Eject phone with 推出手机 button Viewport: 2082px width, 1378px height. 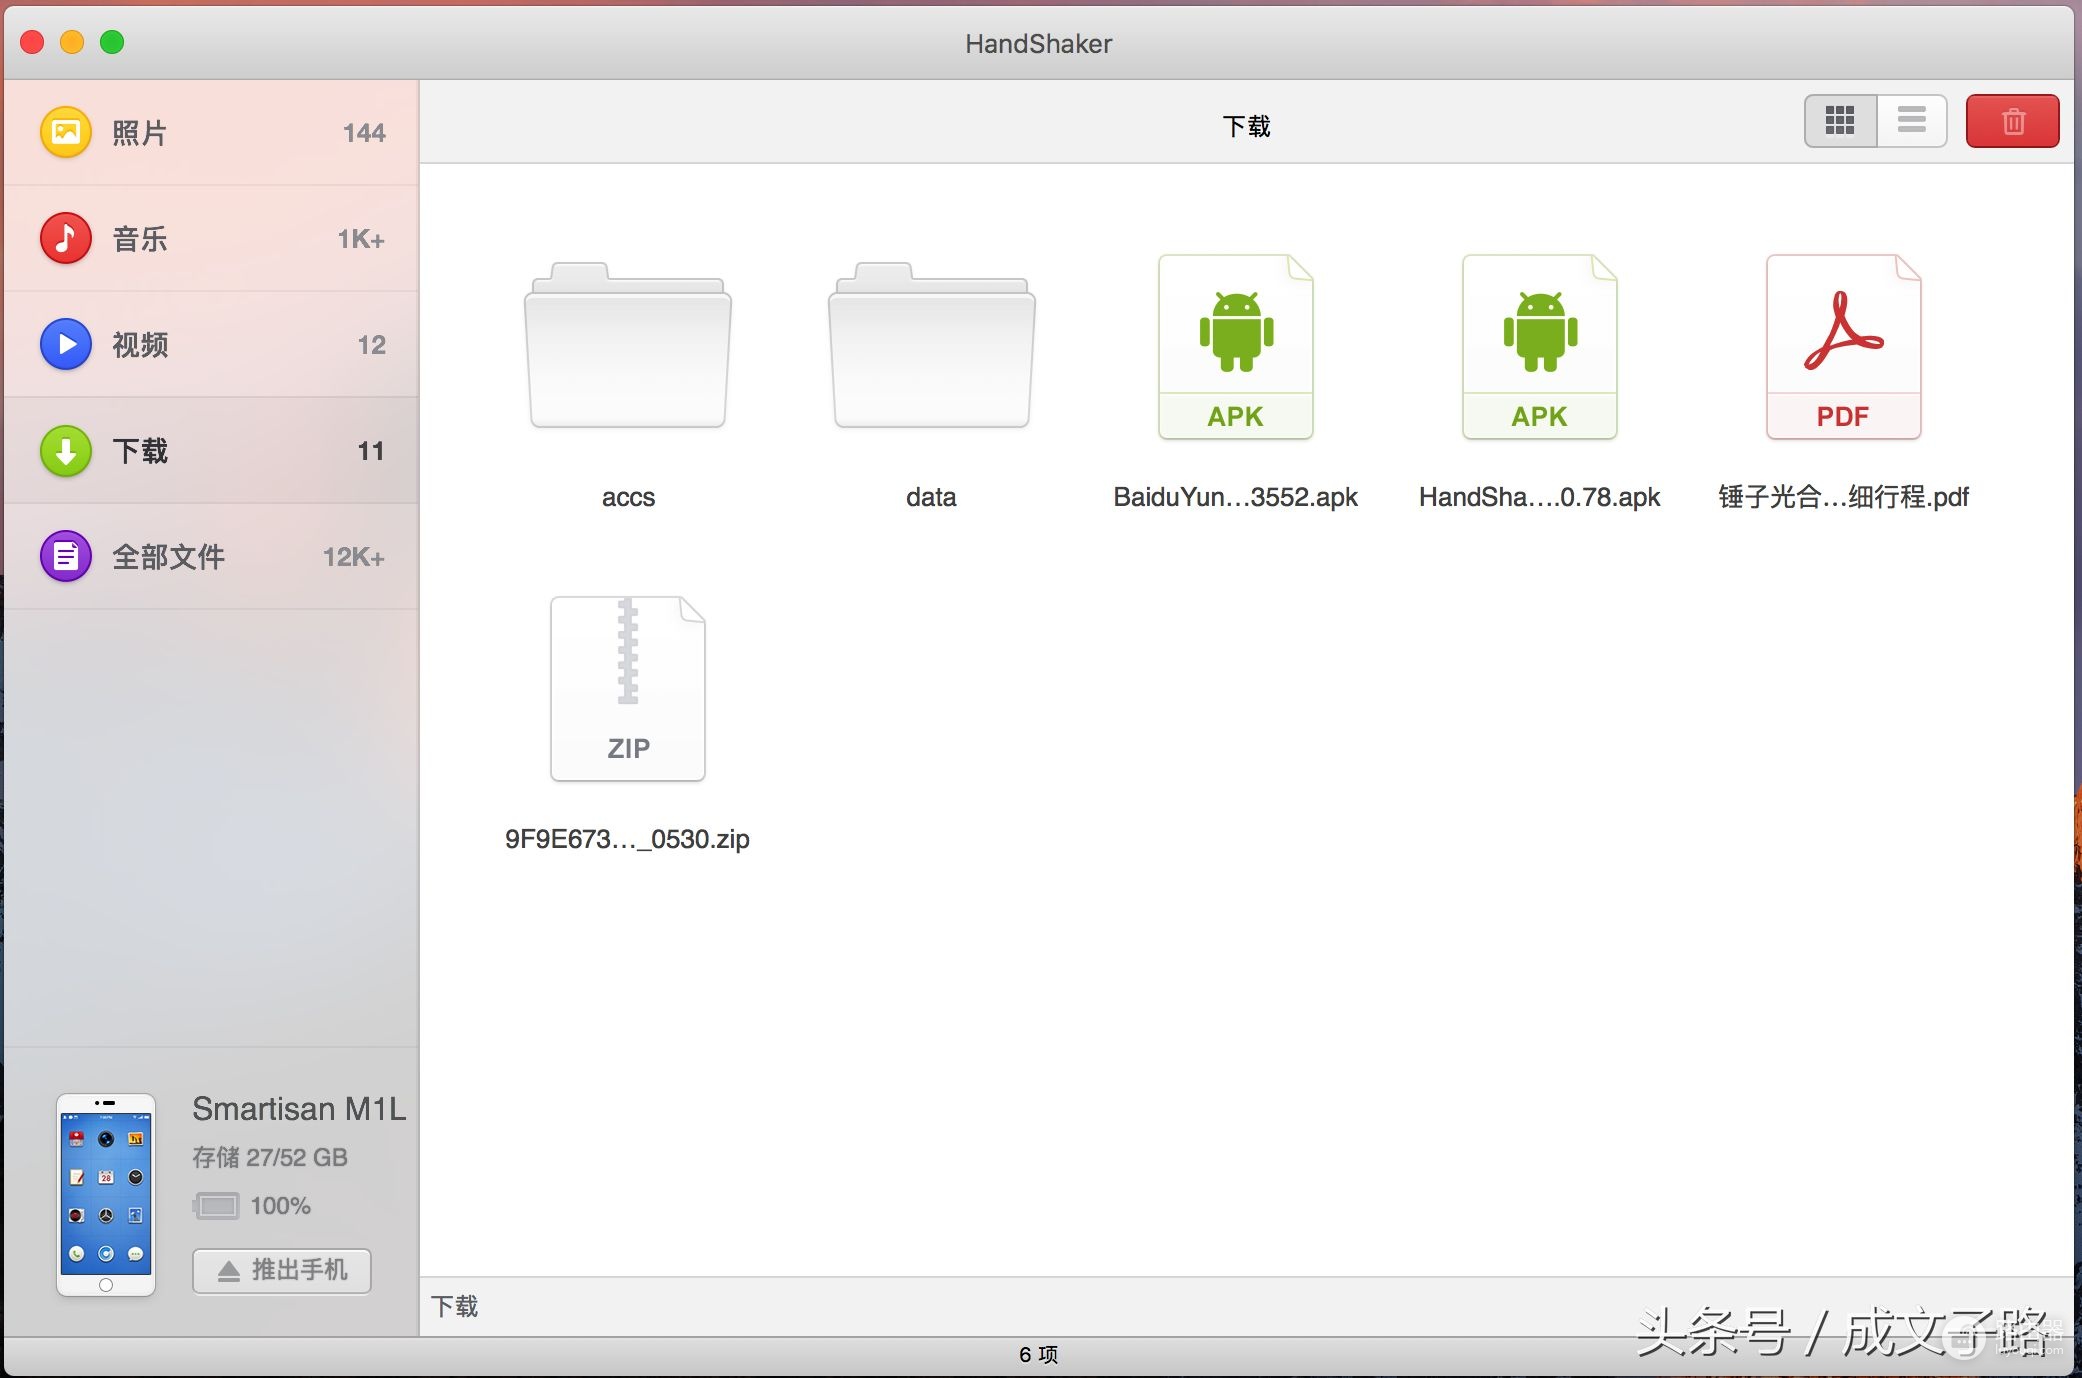point(282,1270)
